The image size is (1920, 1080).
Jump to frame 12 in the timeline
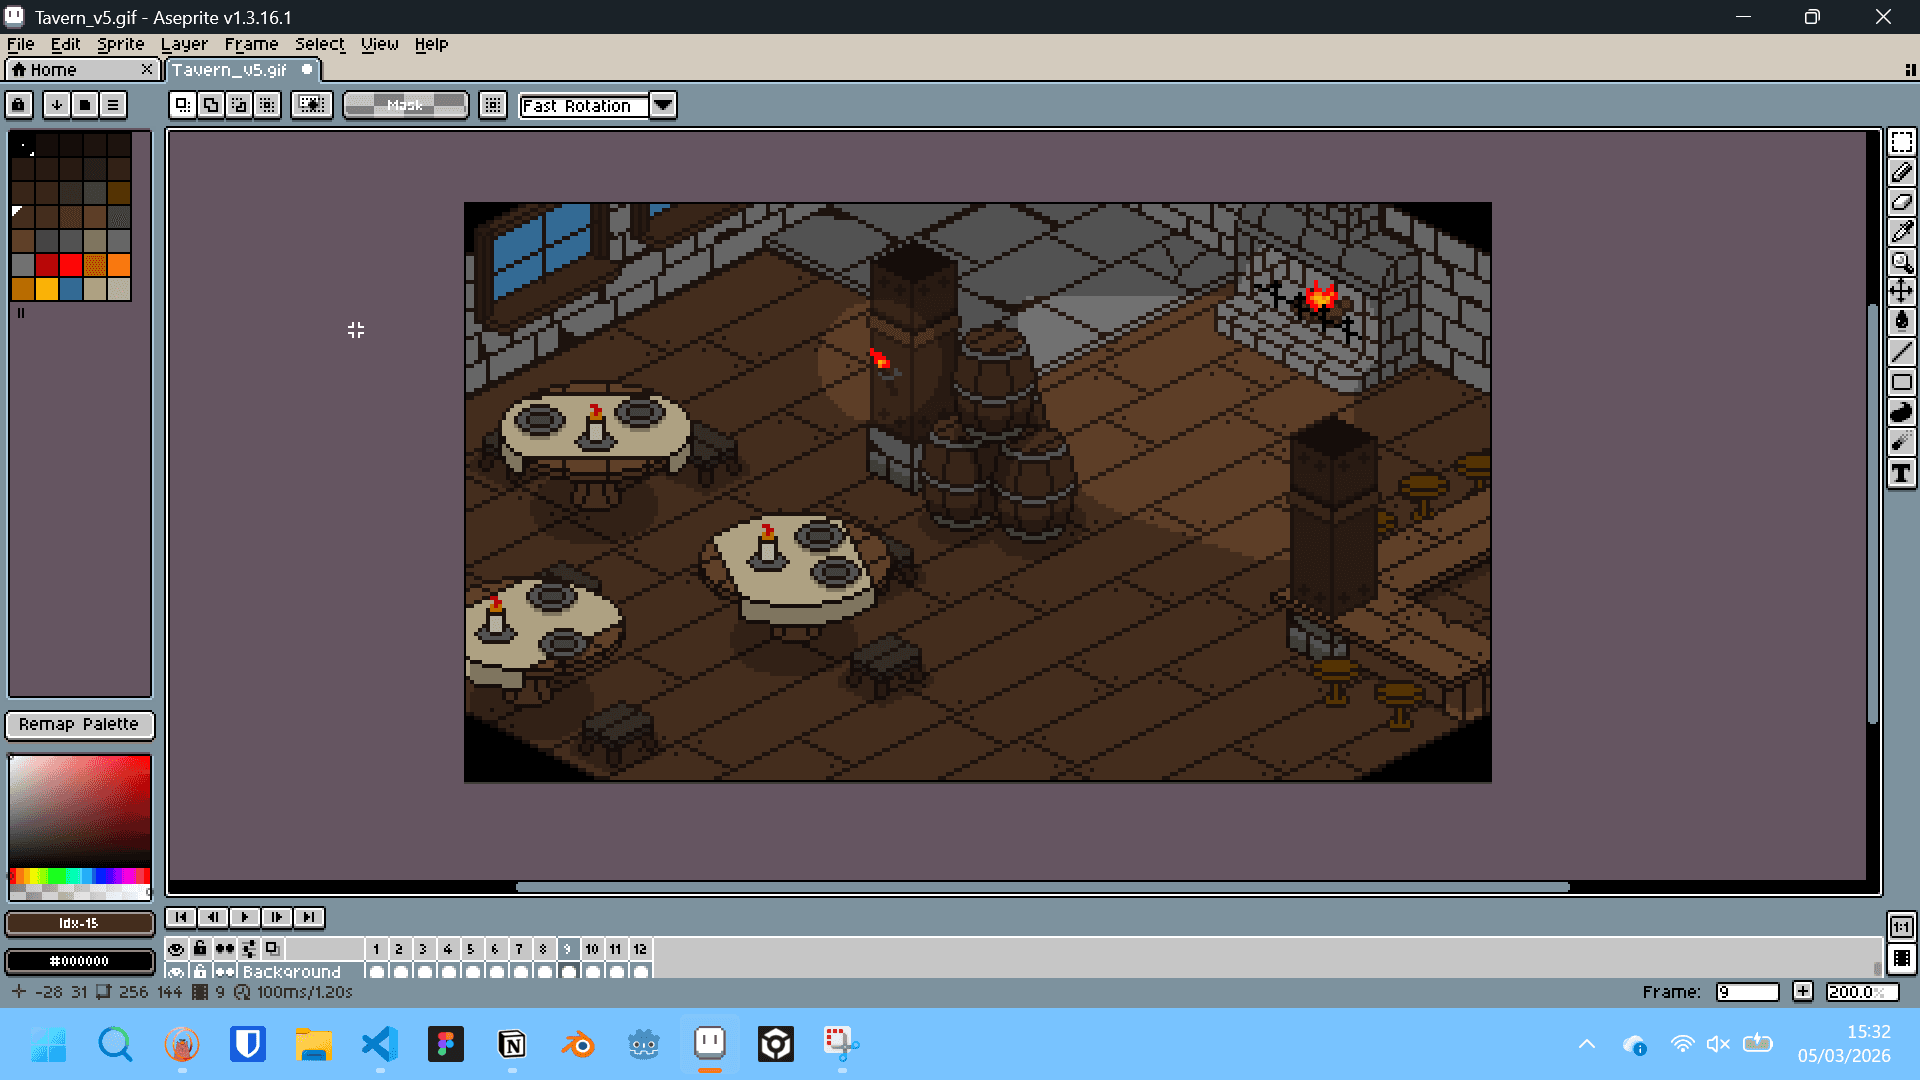[640, 949]
